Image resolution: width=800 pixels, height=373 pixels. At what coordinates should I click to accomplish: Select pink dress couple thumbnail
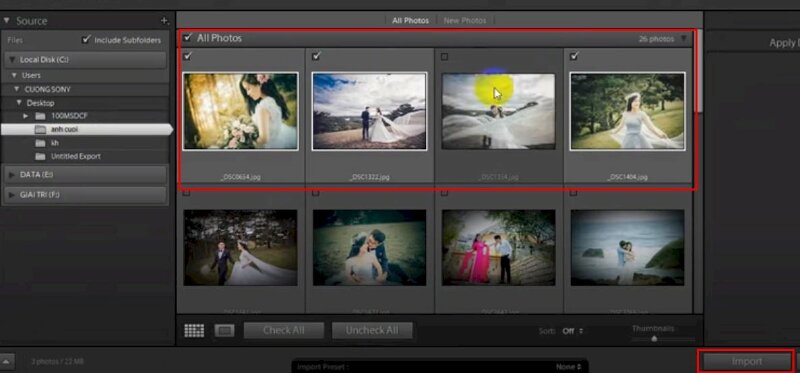pos(498,247)
